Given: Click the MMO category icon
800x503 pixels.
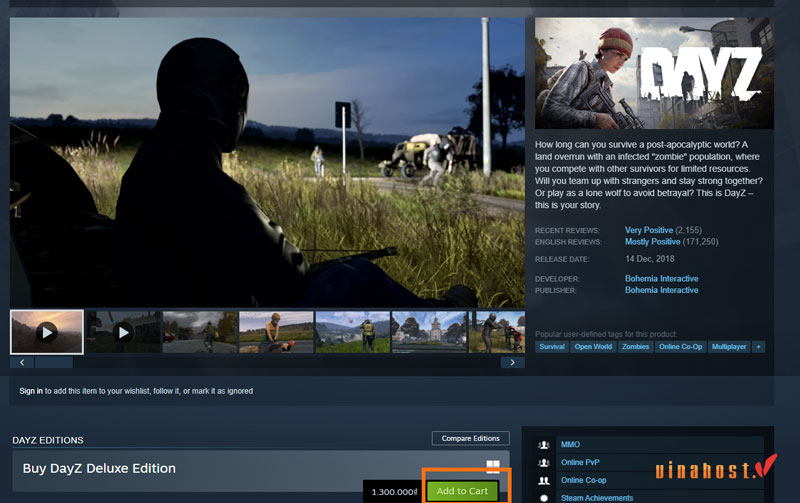Looking at the screenshot, I should [544, 445].
